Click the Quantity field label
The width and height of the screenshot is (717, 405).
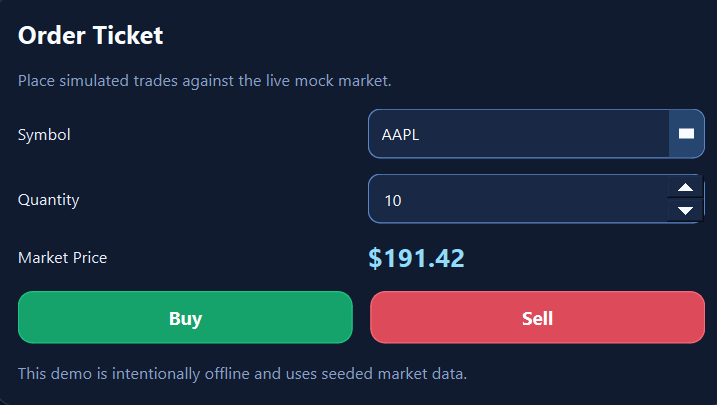pyautogui.click(x=48, y=199)
